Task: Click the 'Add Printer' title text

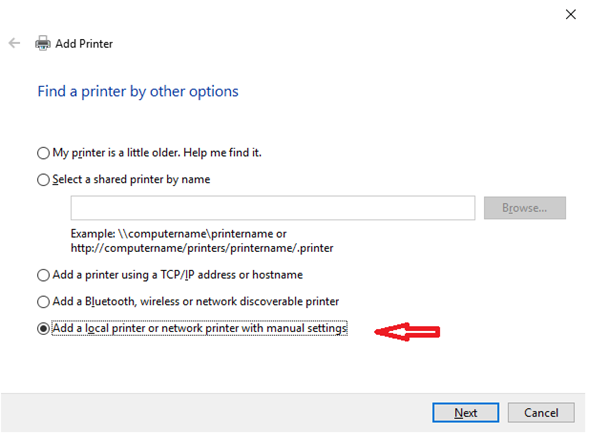Action: 84,44
